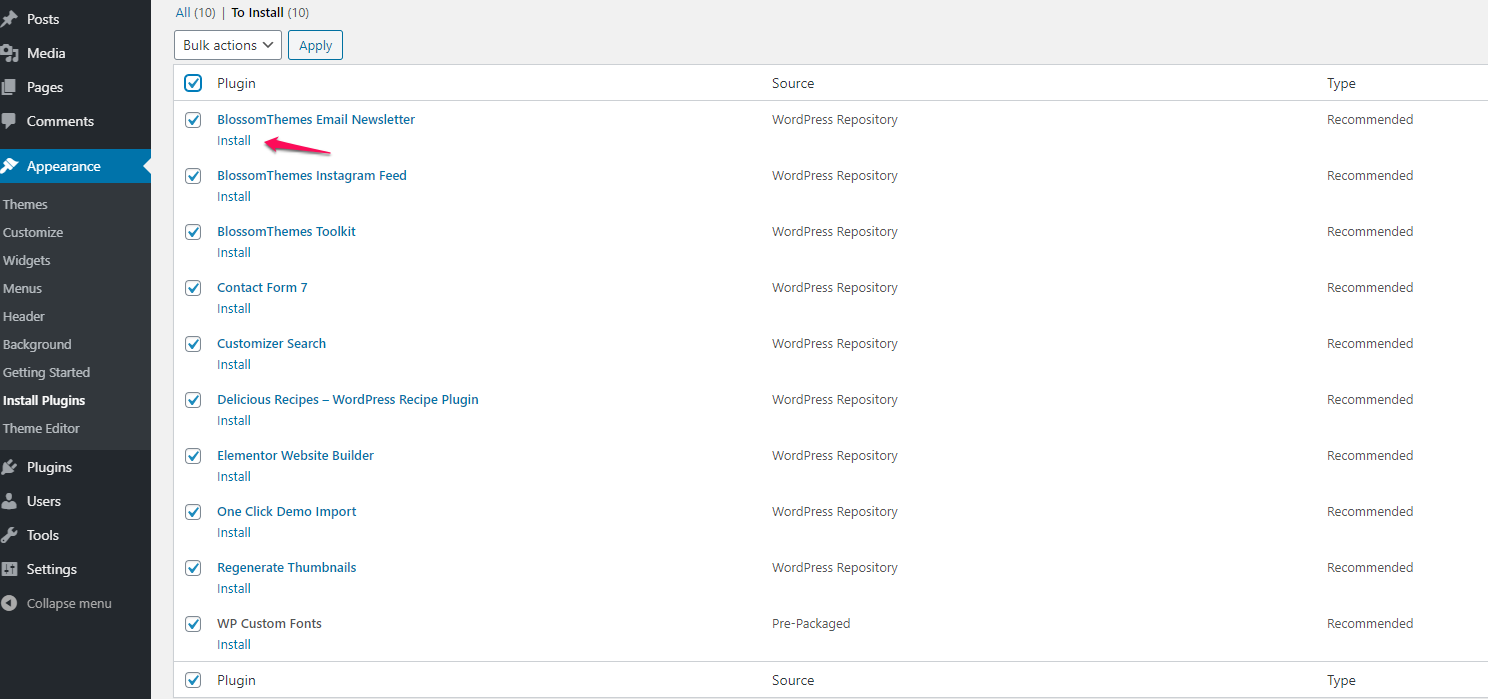The width and height of the screenshot is (1488, 699).
Task: Click the Users person icon
Action: pyautogui.click(x=9, y=501)
